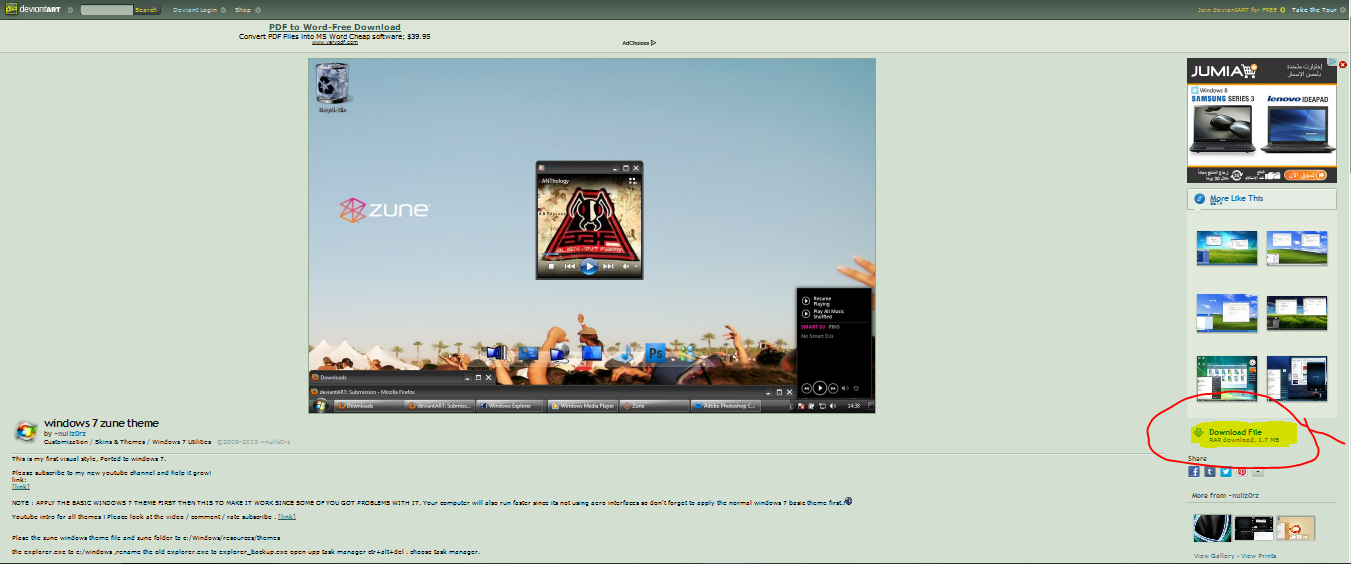Open the extra share options gray icon
This screenshot has height=564, width=1351.
1258,472
